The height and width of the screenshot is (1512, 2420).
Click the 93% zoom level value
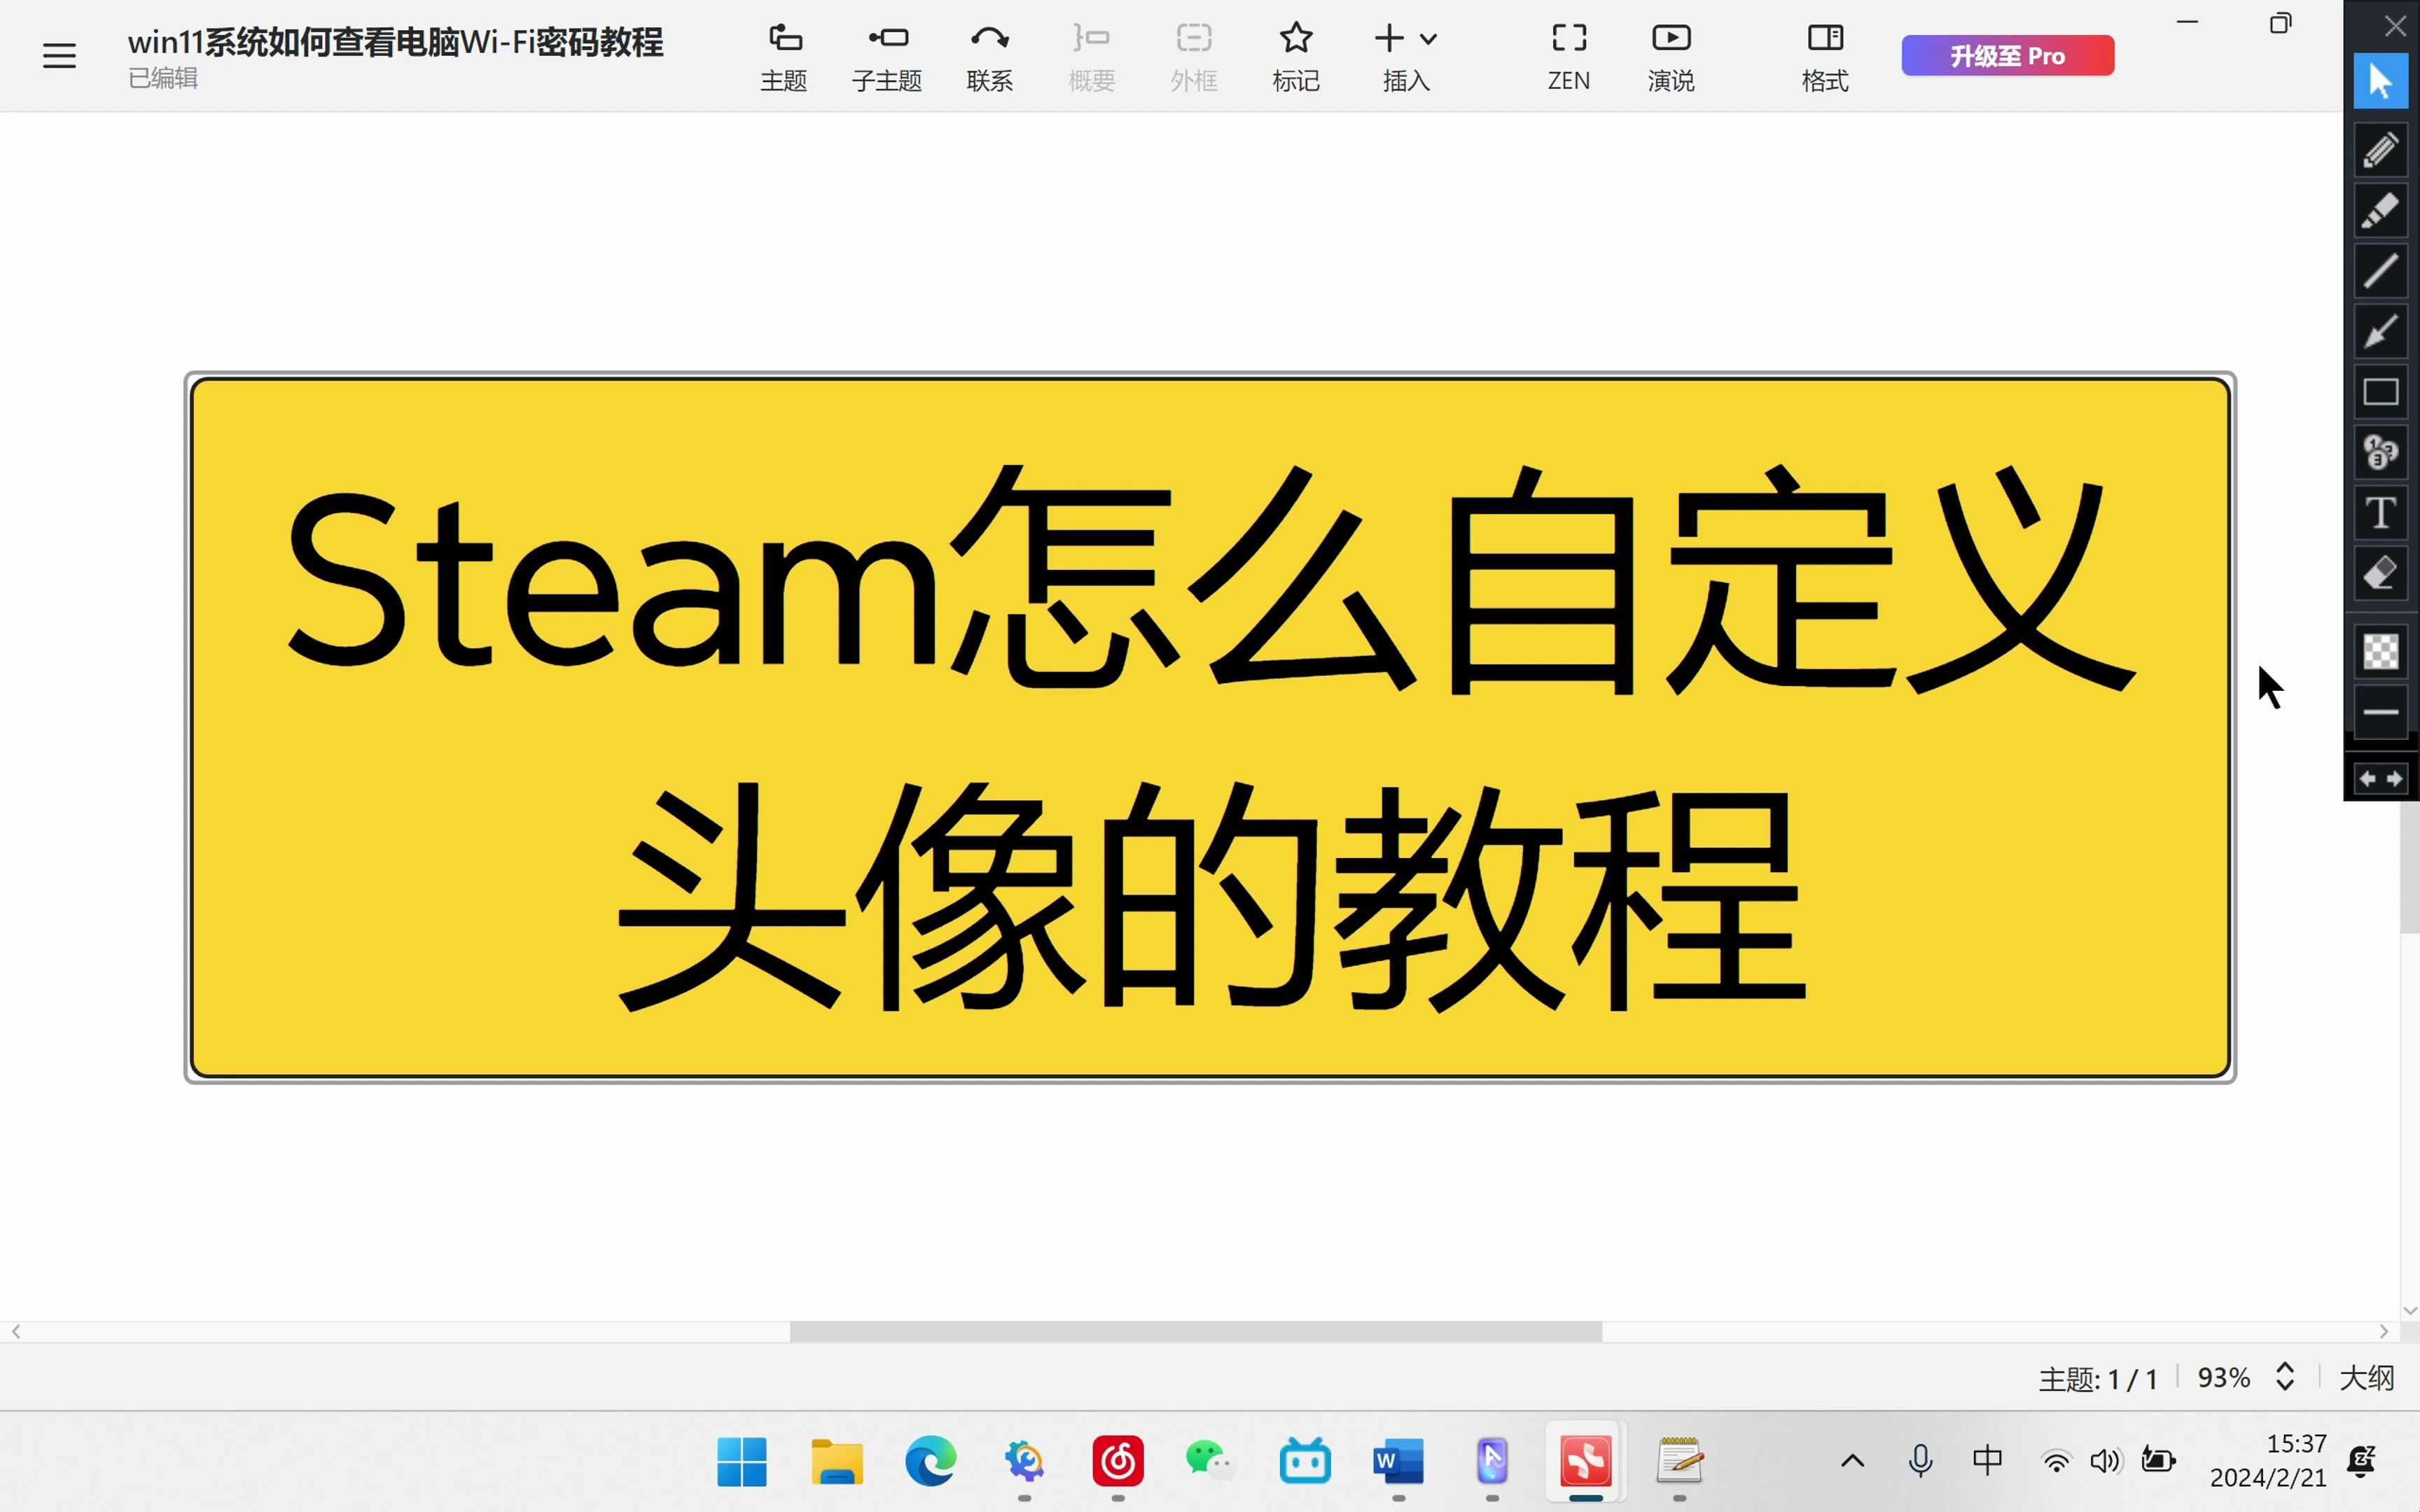[2224, 1378]
